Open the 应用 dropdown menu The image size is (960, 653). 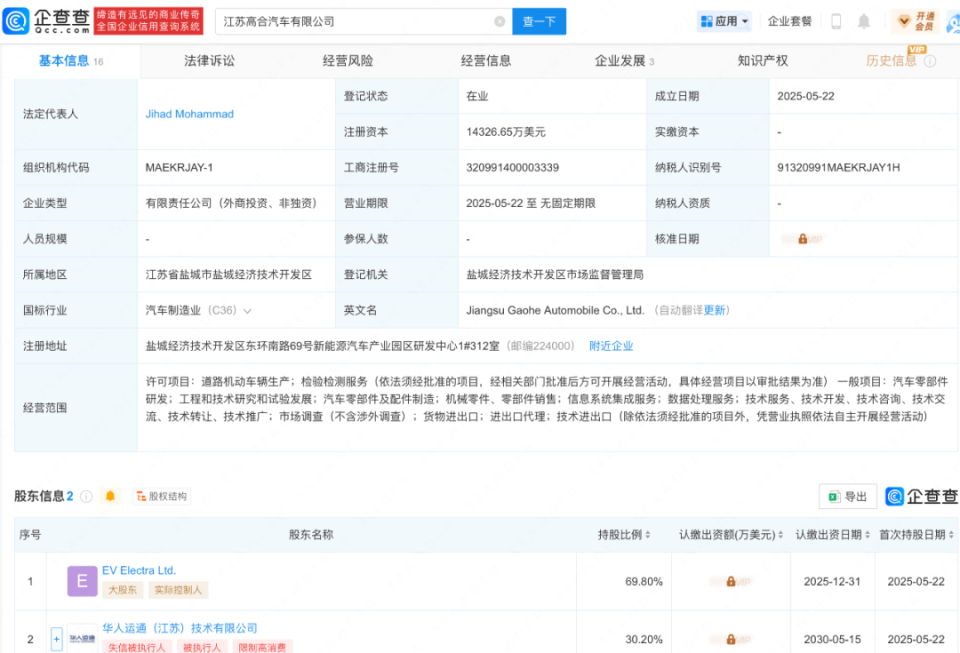pos(724,21)
